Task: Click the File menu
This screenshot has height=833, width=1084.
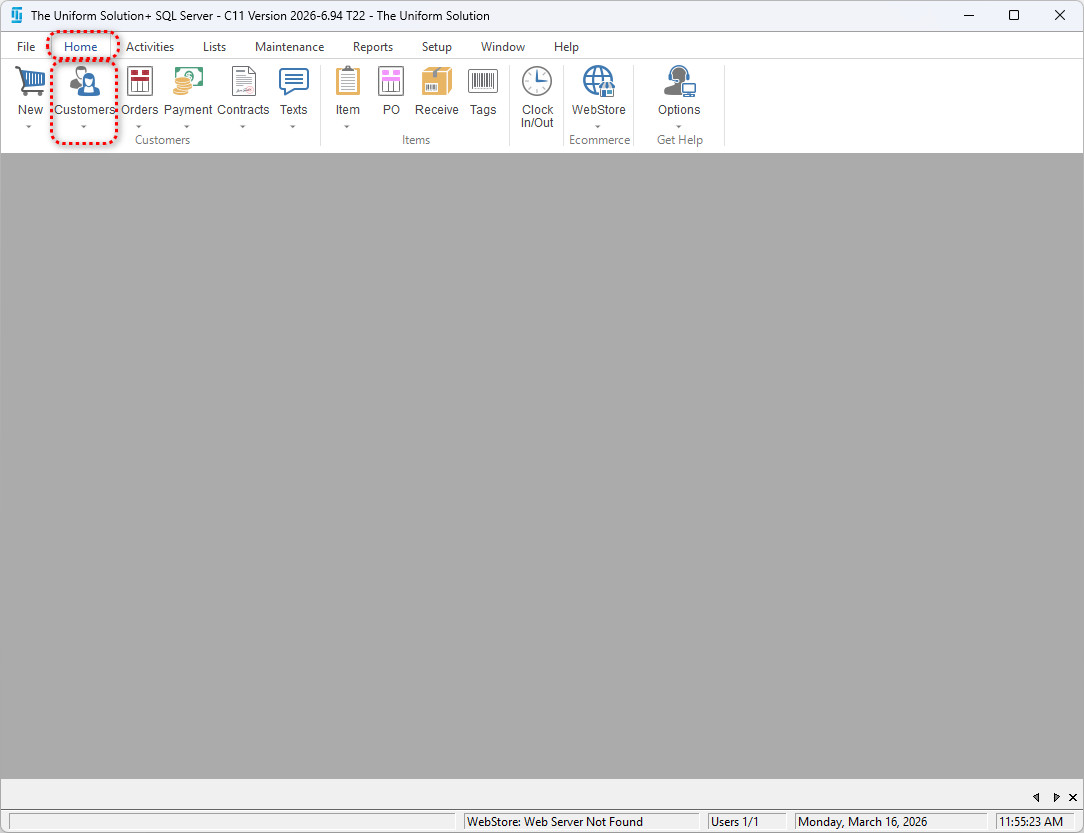Action: 26,47
